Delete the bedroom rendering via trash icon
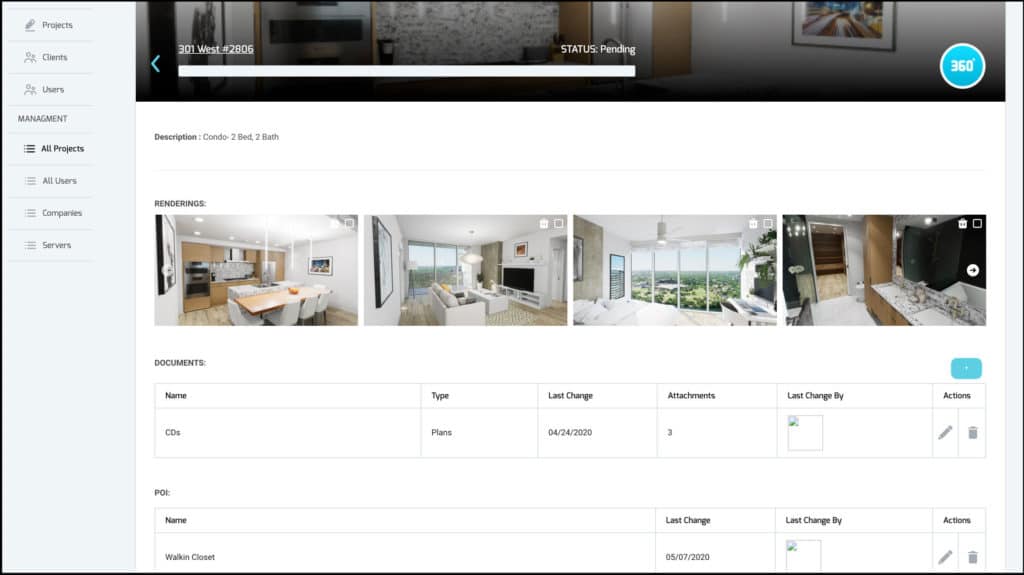1024x575 pixels. pyautogui.click(x=753, y=223)
